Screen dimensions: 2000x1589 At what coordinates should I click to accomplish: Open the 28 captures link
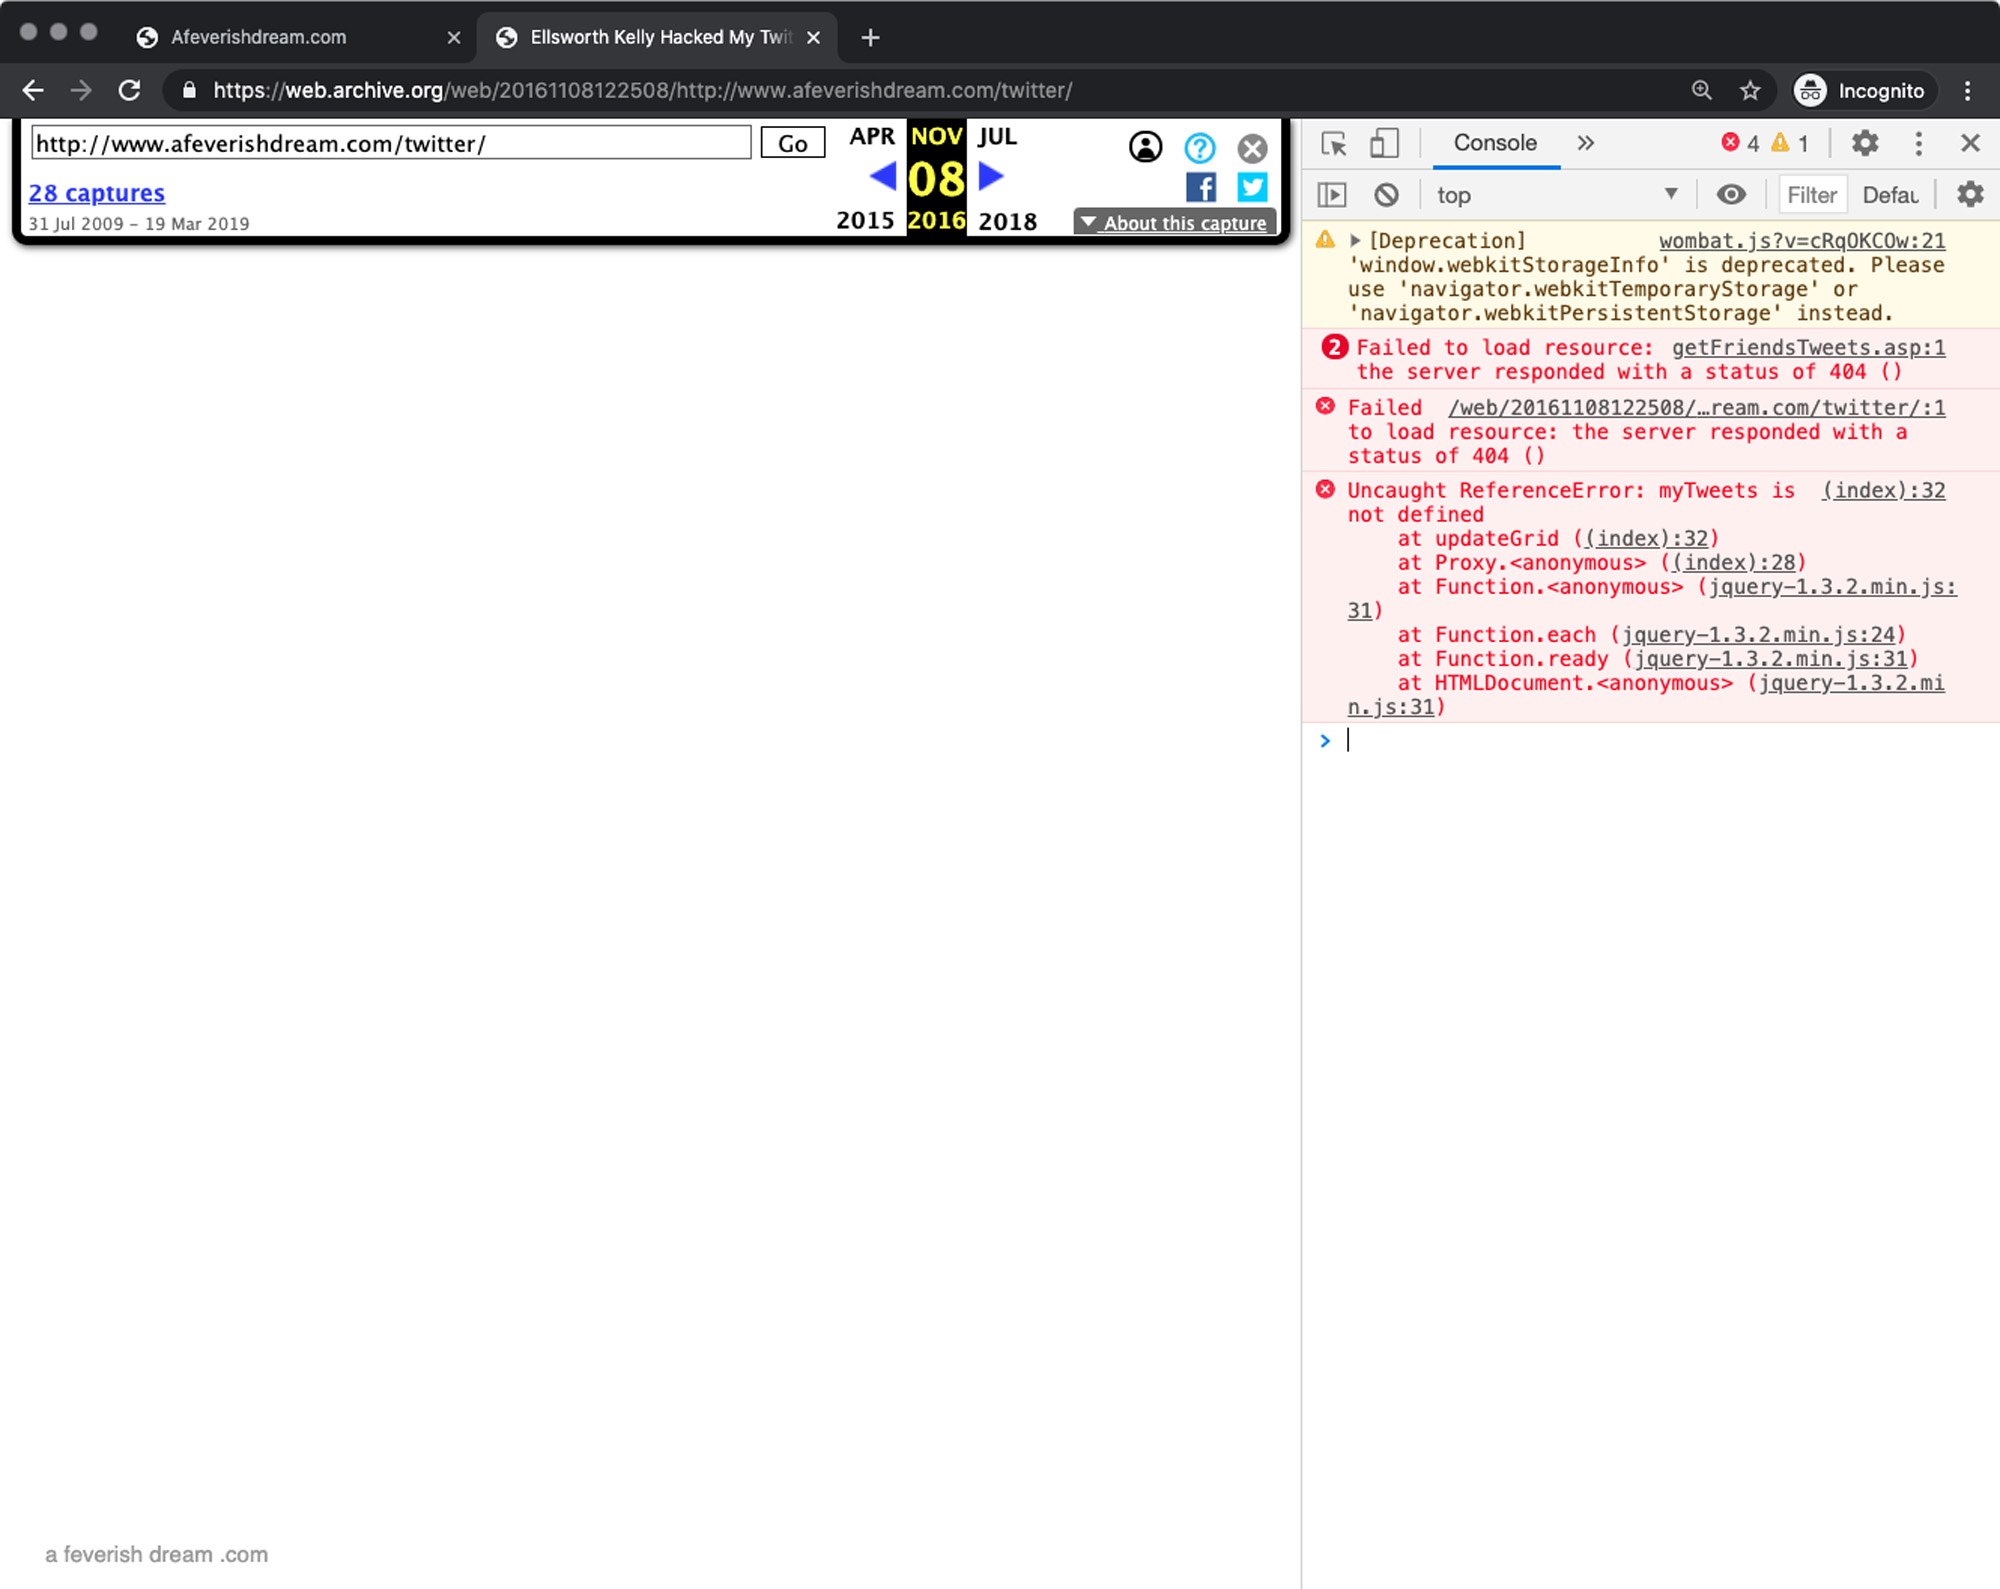coord(96,193)
